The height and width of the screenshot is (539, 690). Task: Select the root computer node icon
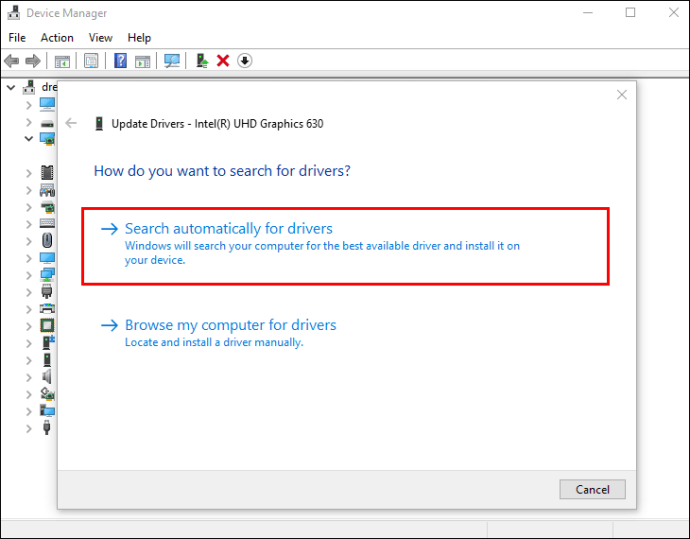[x=29, y=87]
